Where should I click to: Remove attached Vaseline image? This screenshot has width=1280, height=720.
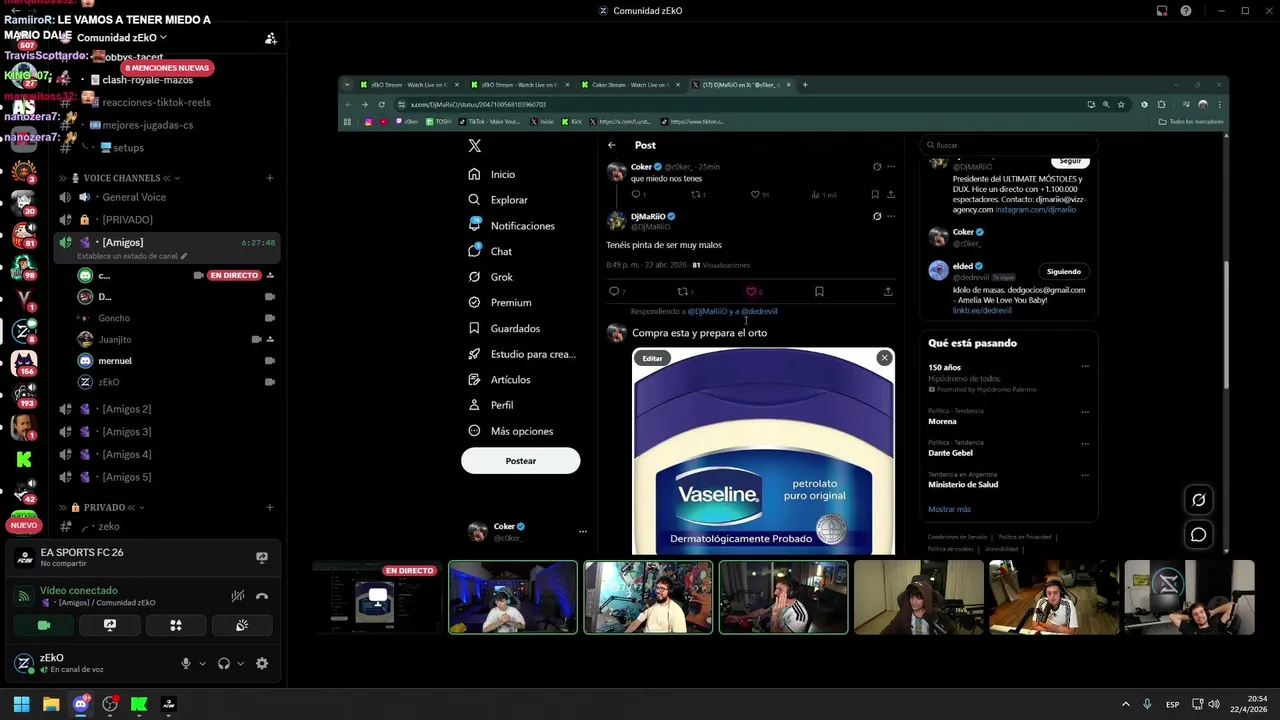[884, 358]
